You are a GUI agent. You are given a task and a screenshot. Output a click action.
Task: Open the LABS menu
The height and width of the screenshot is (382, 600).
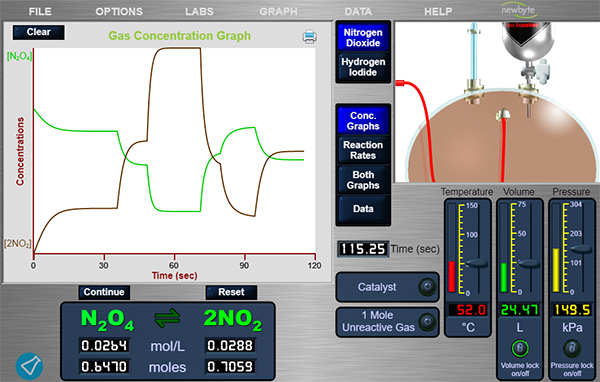[x=199, y=11]
